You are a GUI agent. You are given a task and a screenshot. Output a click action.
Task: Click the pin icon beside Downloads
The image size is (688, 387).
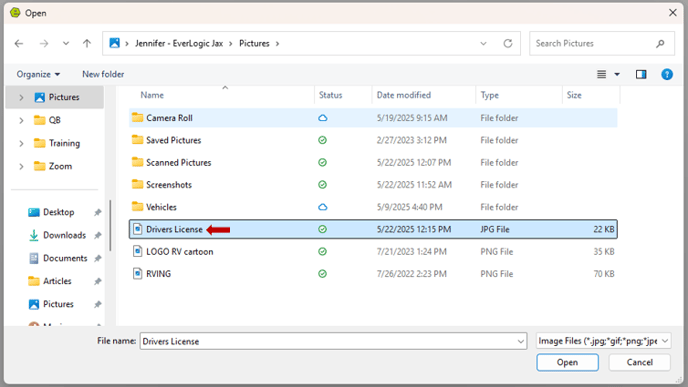click(97, 236)
